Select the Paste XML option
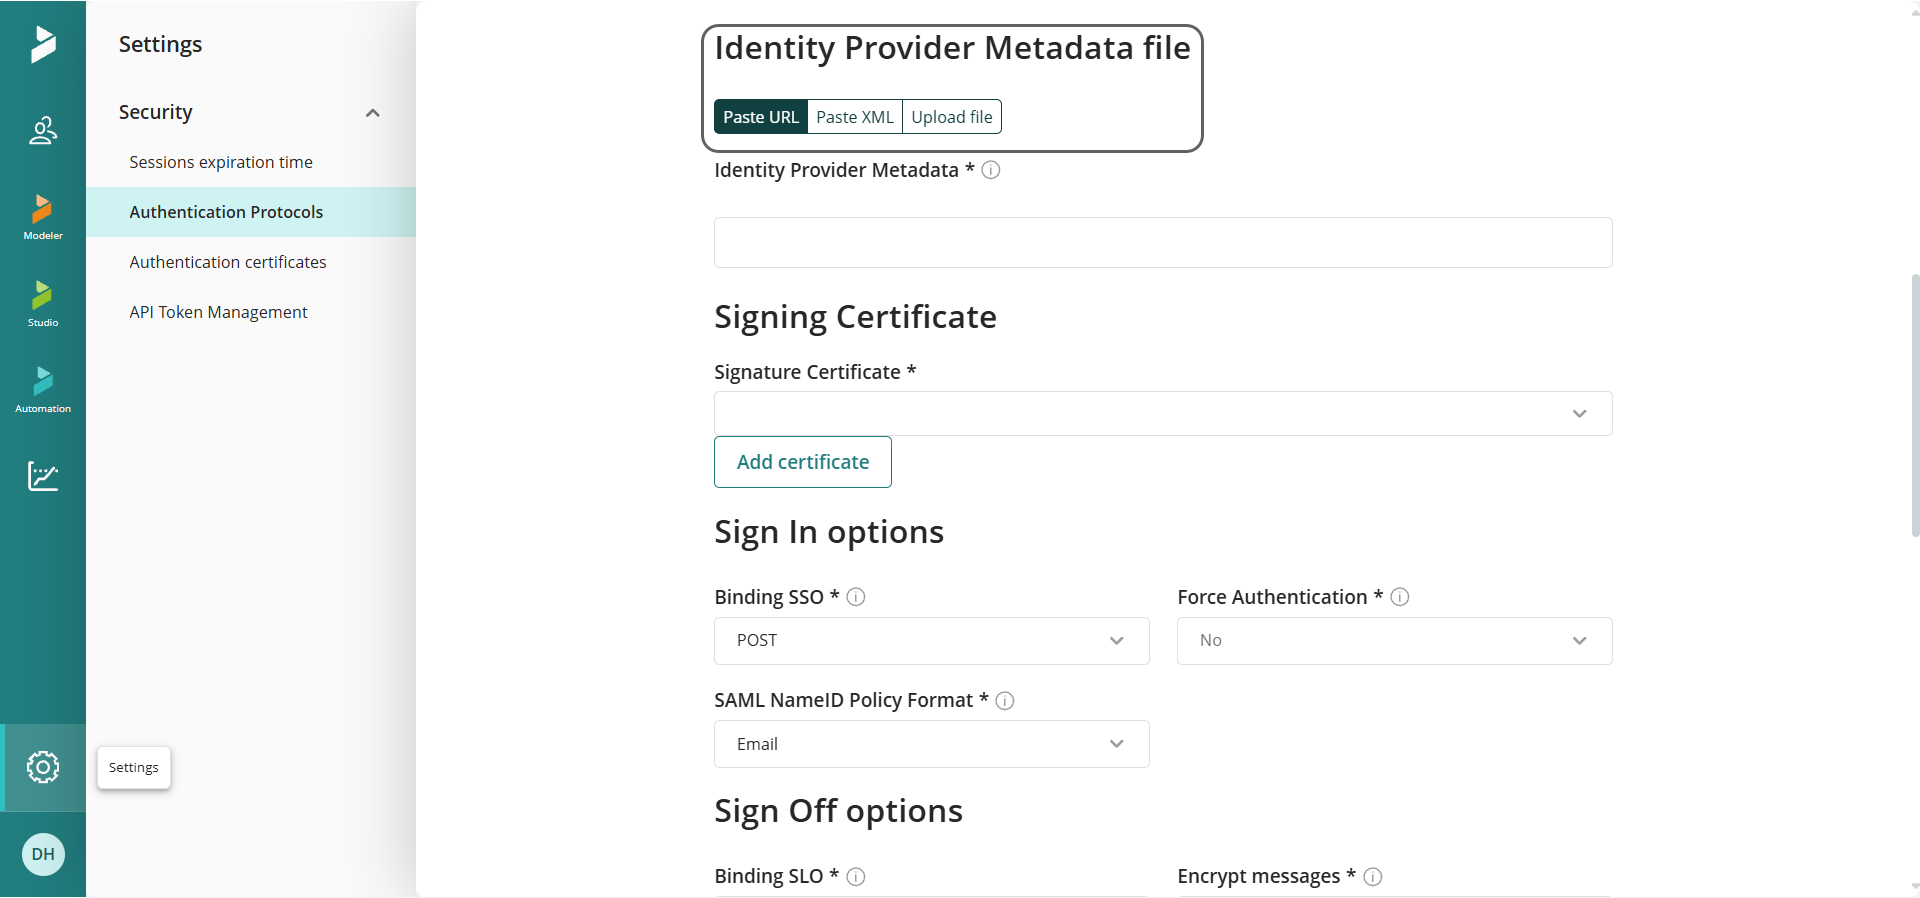1920x898 pixels. (x=855, y=117)
